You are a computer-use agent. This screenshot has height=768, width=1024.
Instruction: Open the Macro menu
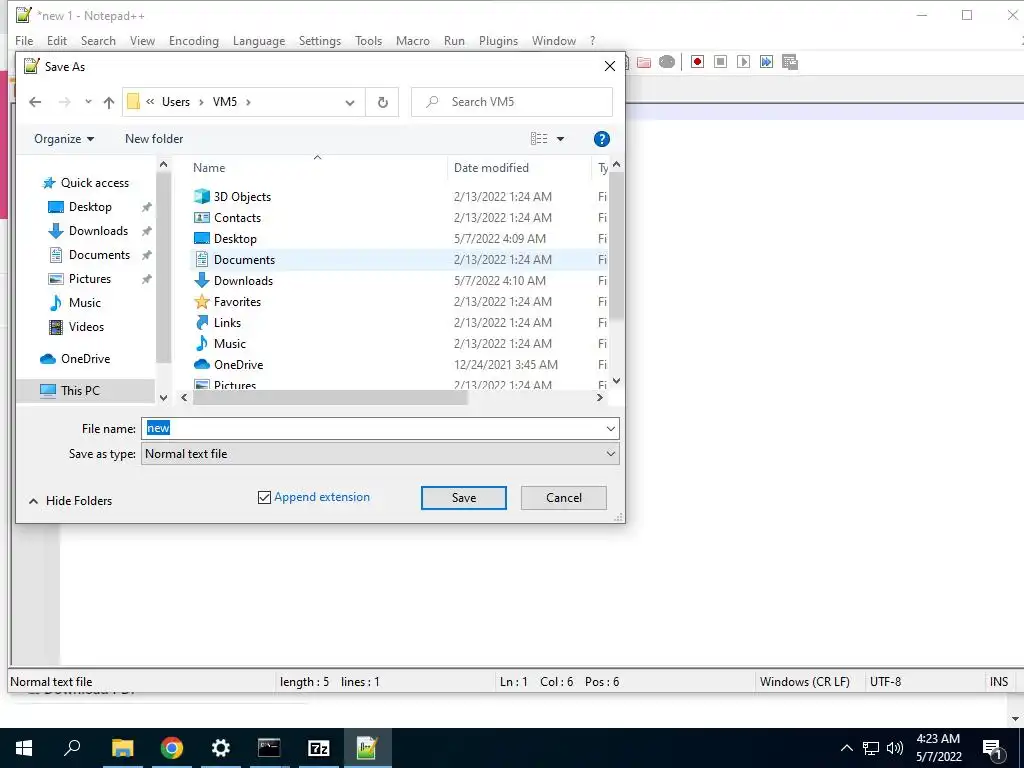click(413, 40)
